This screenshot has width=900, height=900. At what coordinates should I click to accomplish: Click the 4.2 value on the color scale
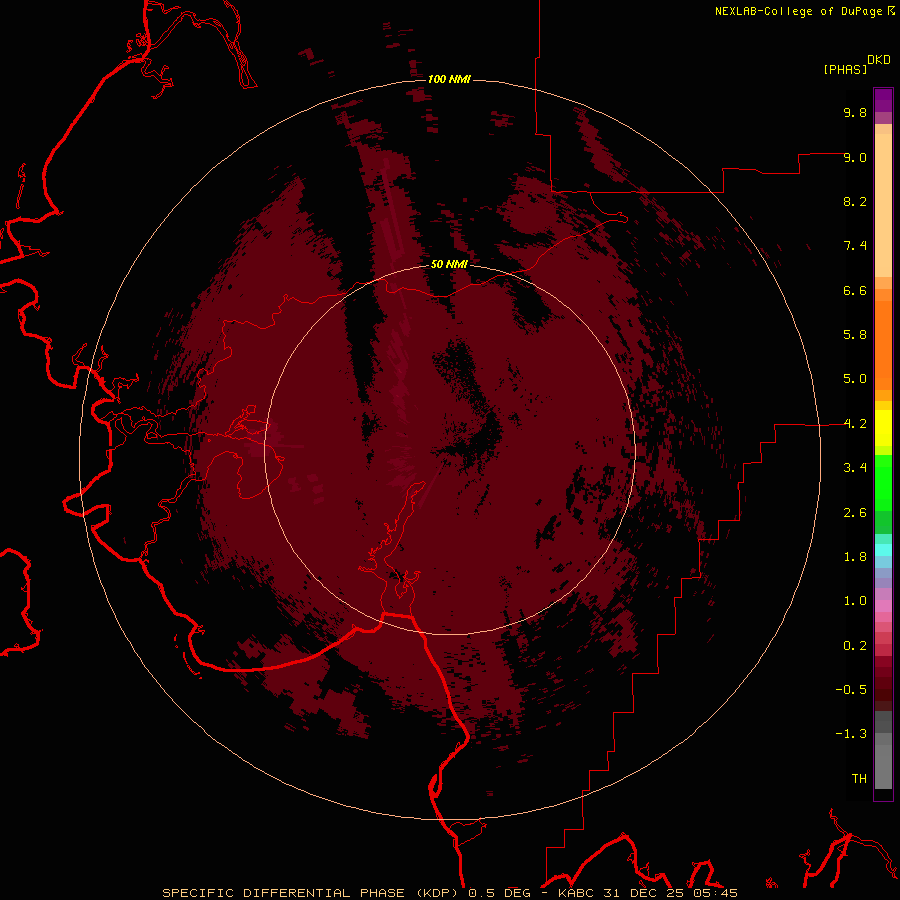855,424
